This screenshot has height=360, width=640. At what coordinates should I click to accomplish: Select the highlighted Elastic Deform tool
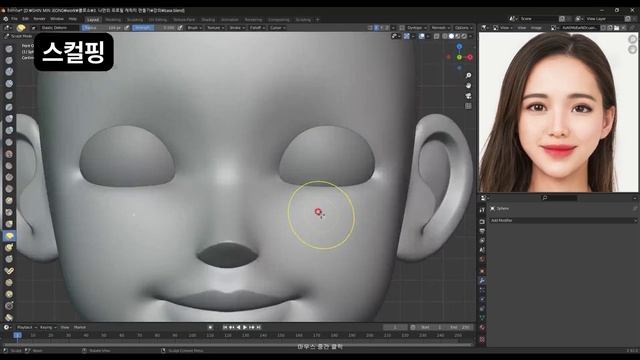[x=9, y=236]
